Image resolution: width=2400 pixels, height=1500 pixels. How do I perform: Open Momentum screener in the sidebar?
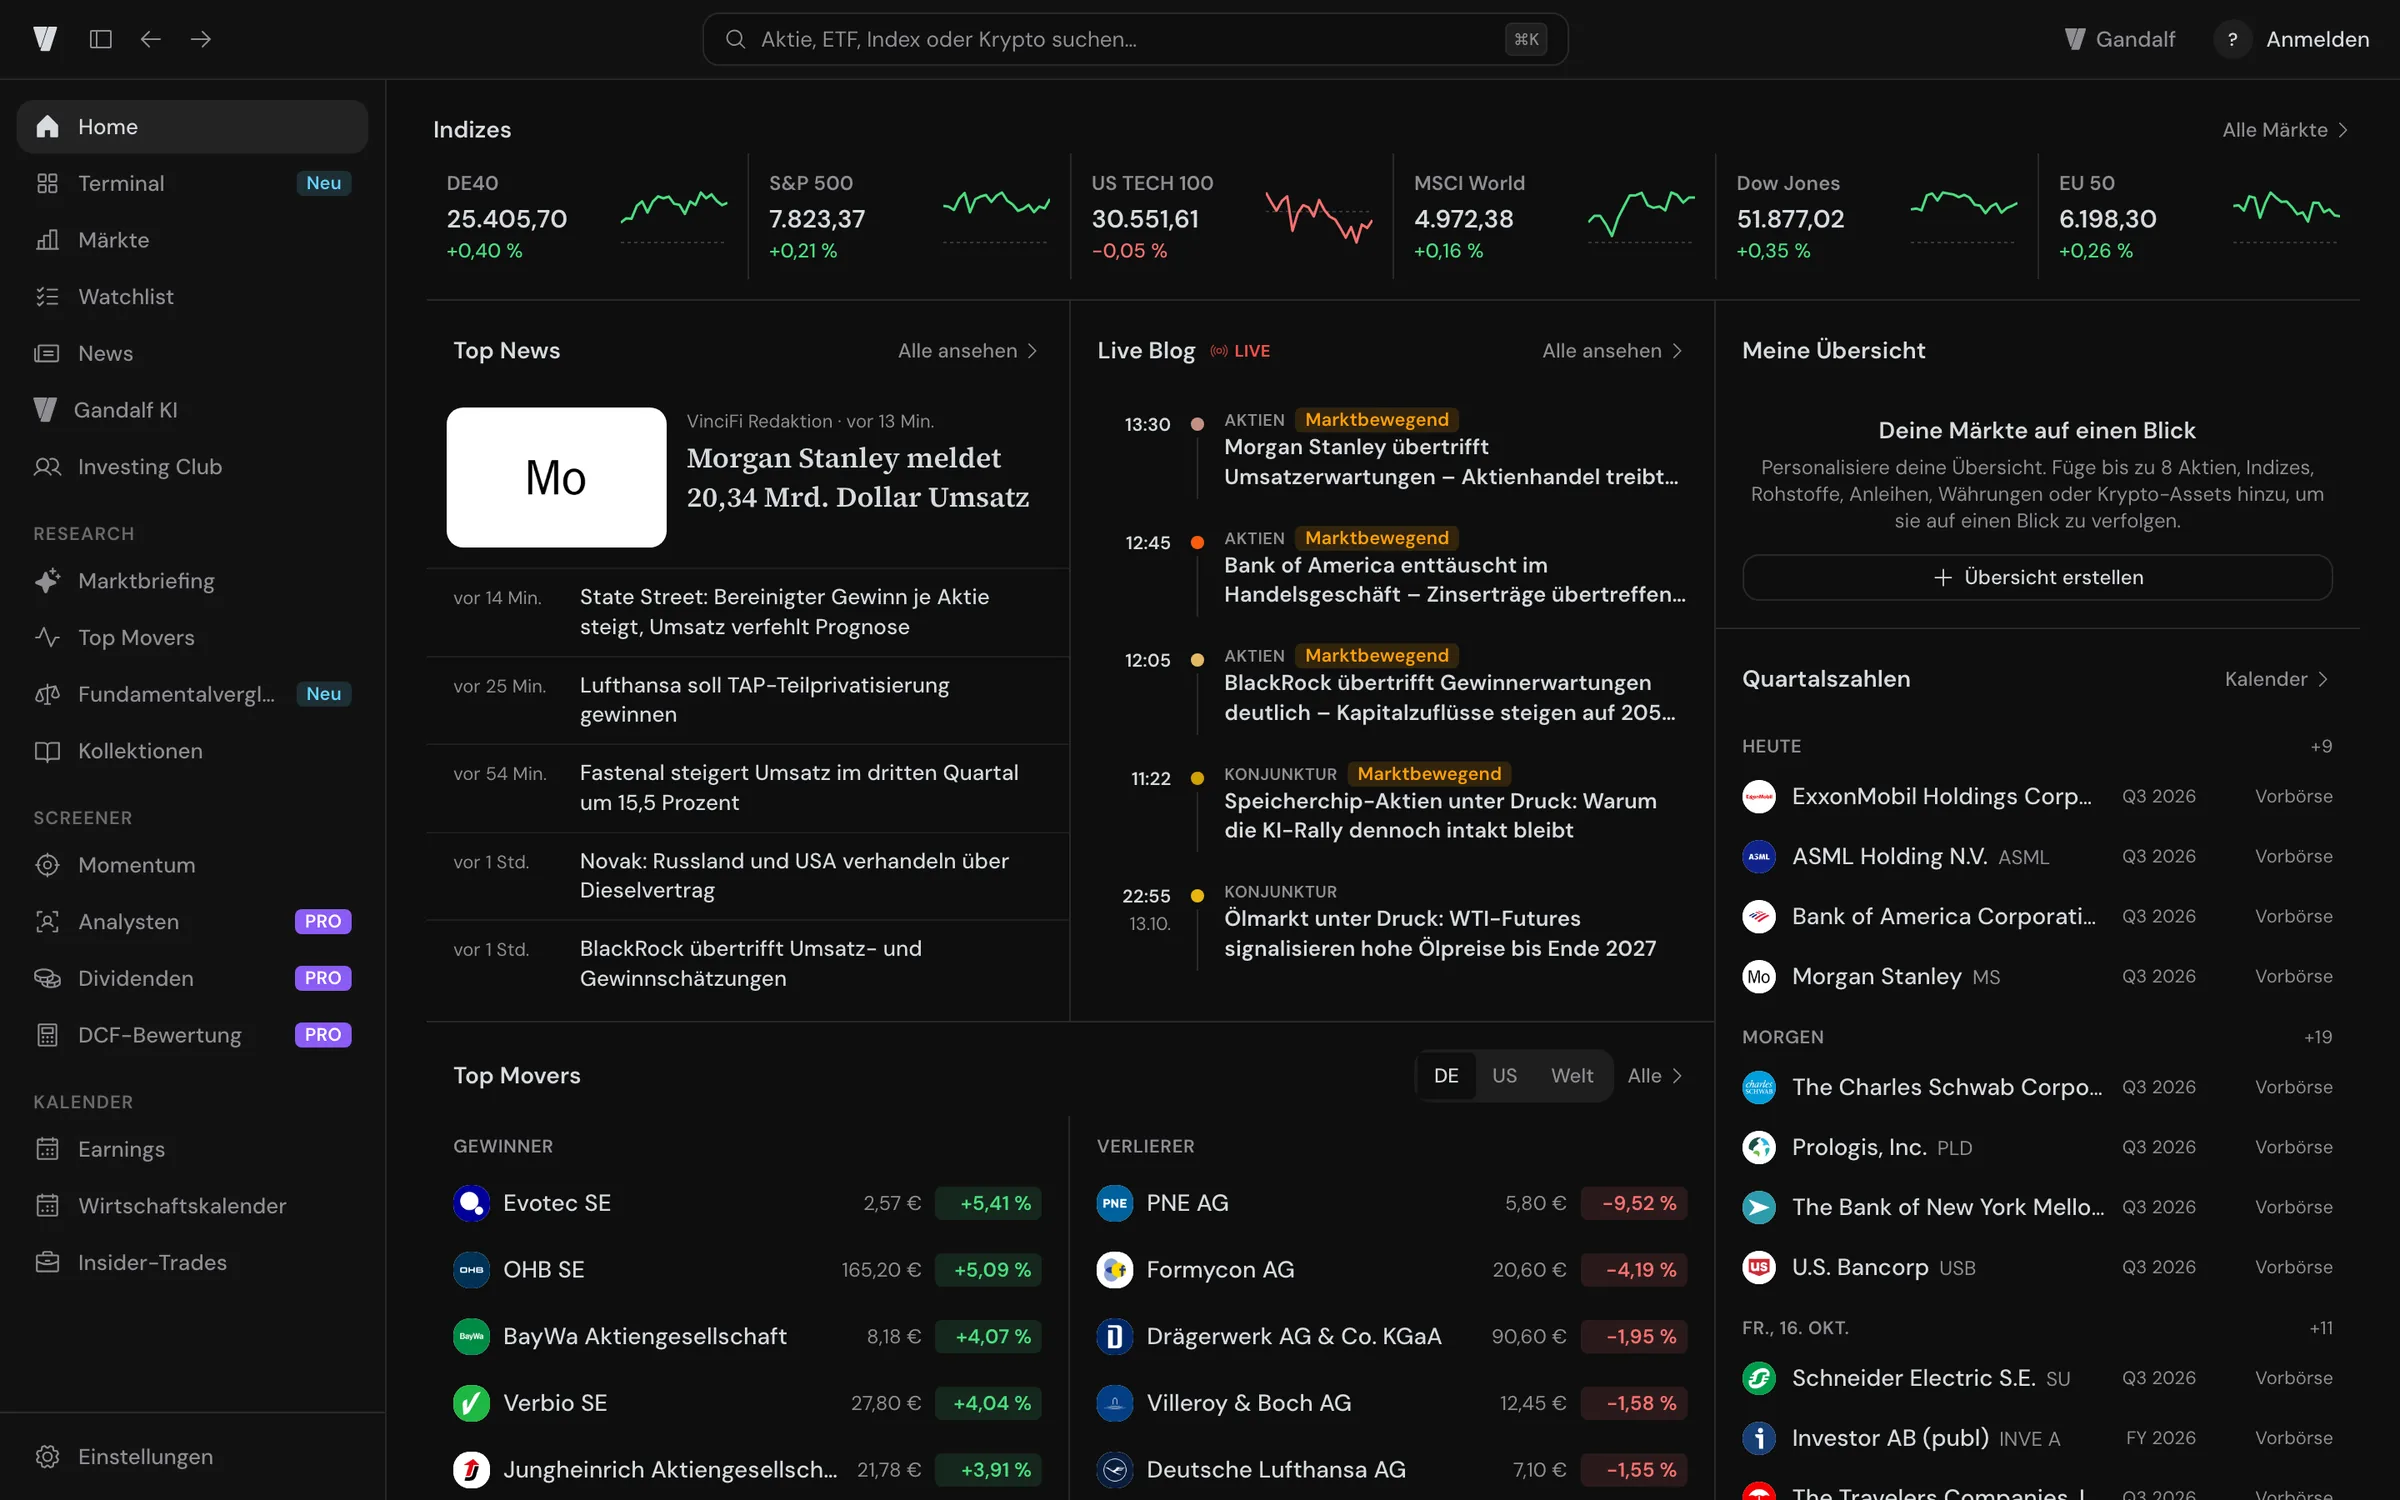point(192,865)
